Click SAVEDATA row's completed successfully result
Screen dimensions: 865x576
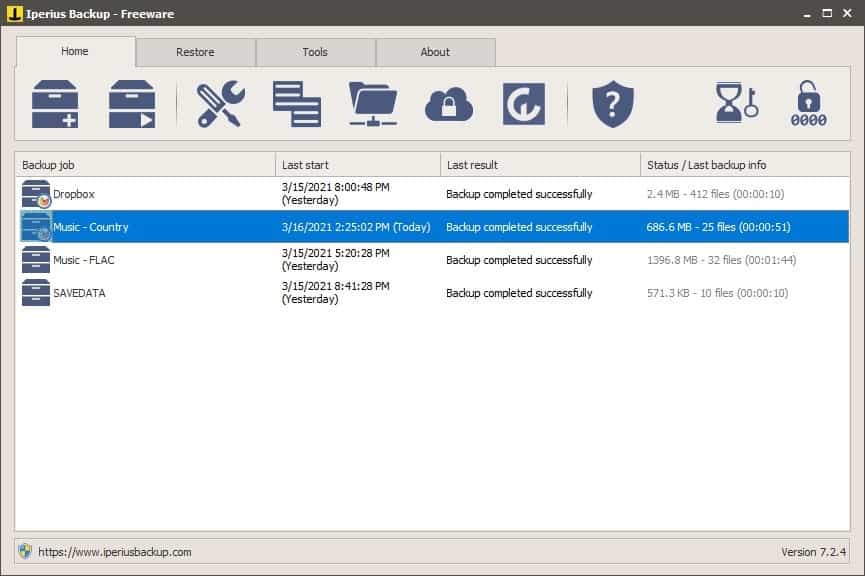[x=519, y=294]
